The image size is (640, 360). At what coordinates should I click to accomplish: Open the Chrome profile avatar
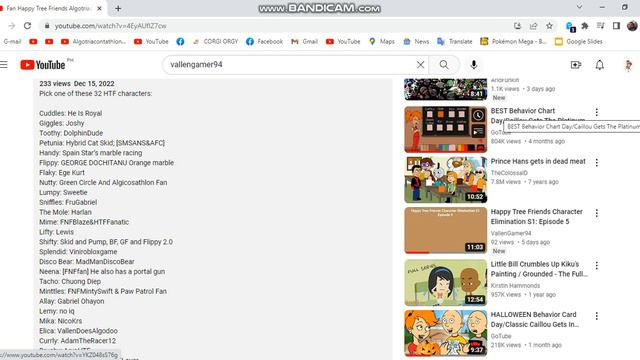(x=632, y=26)
